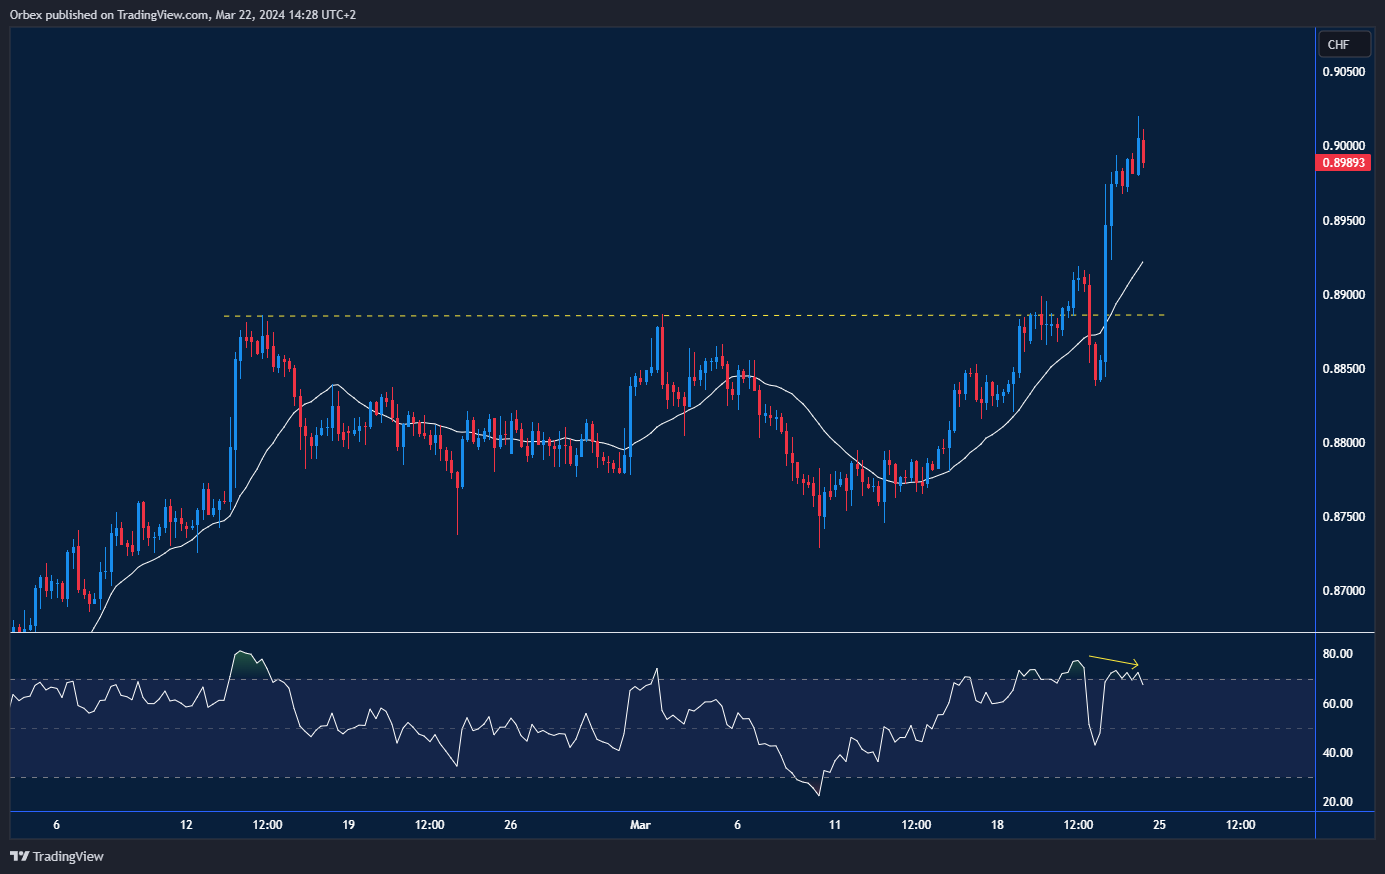Open the Orbex published on TradingView.com link

pyautogui.click(x=180, y=14)
